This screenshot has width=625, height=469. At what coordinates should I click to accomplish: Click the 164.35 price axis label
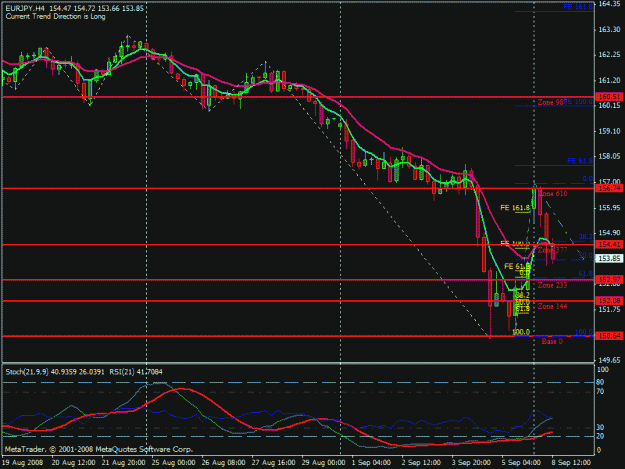[609, 4]
